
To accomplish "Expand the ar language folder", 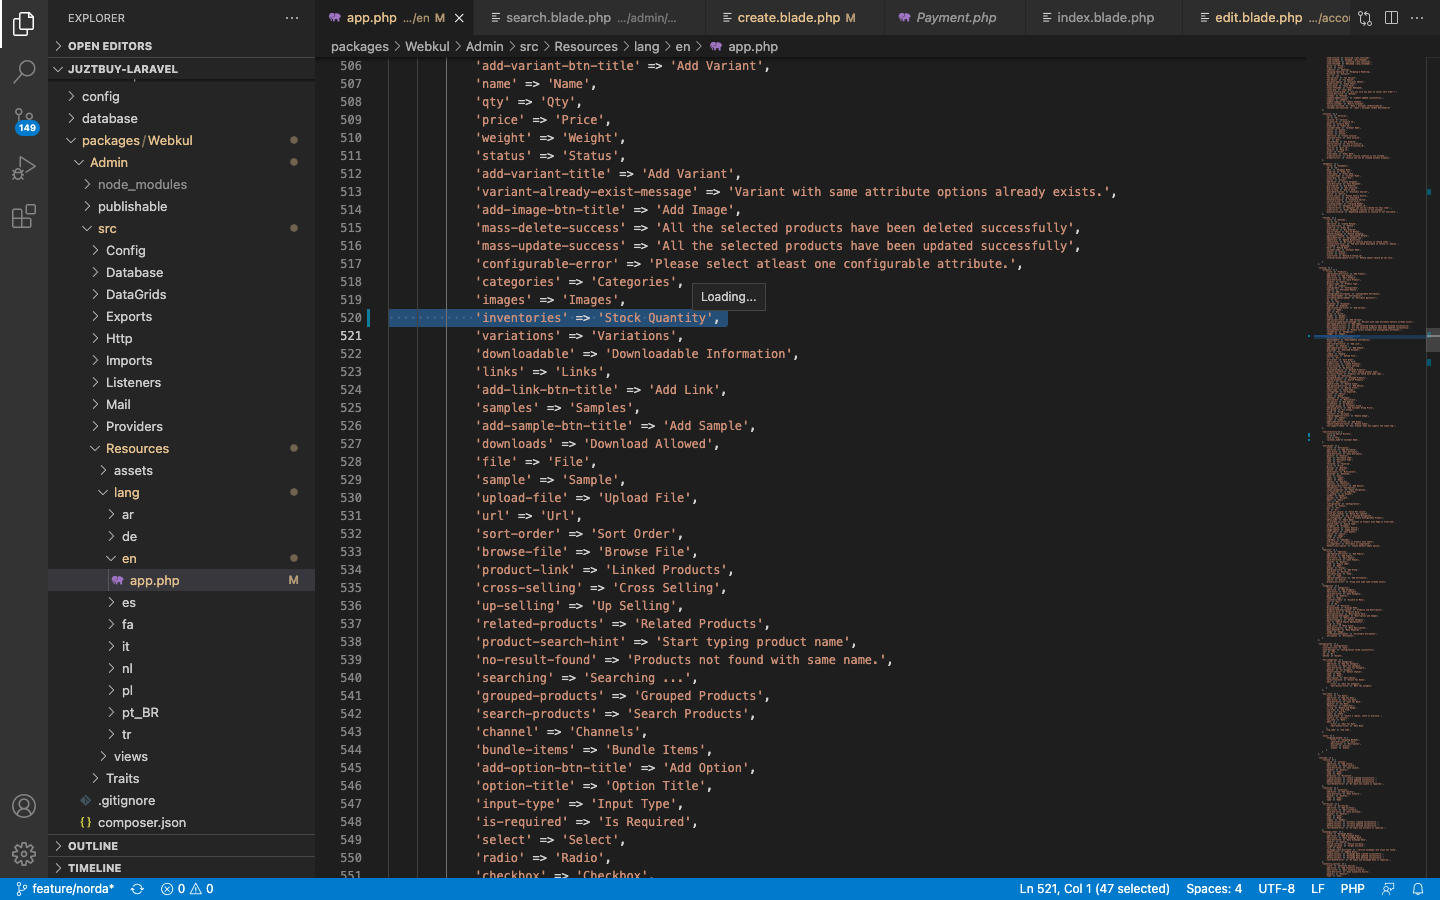I will [x=181, y=515].
